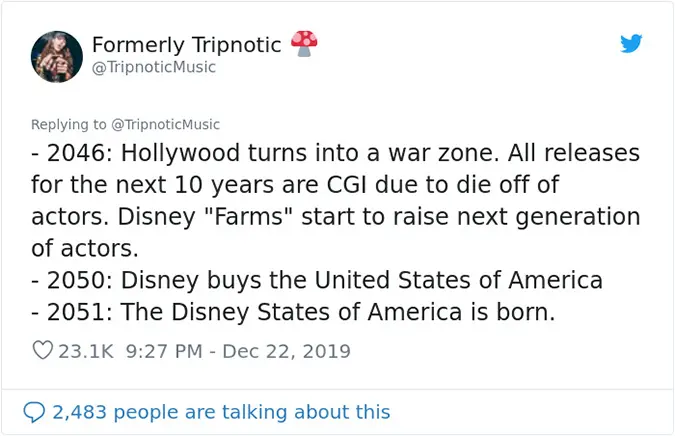Visit the @TripnoticMusic handle below the name
Screen dimensions: 675x436
(153, 67)
